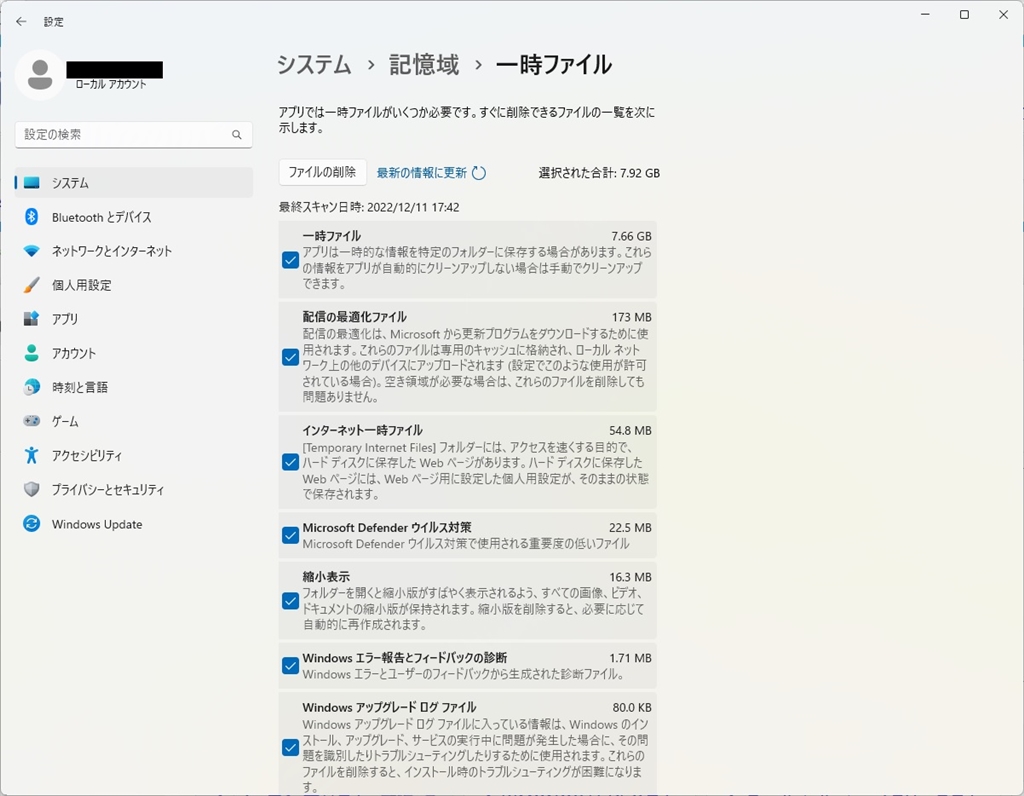The width and height of the screenshot is (1024, 796).
Task: Click the システム monitor icon
Action: click(x=31, y=183)
